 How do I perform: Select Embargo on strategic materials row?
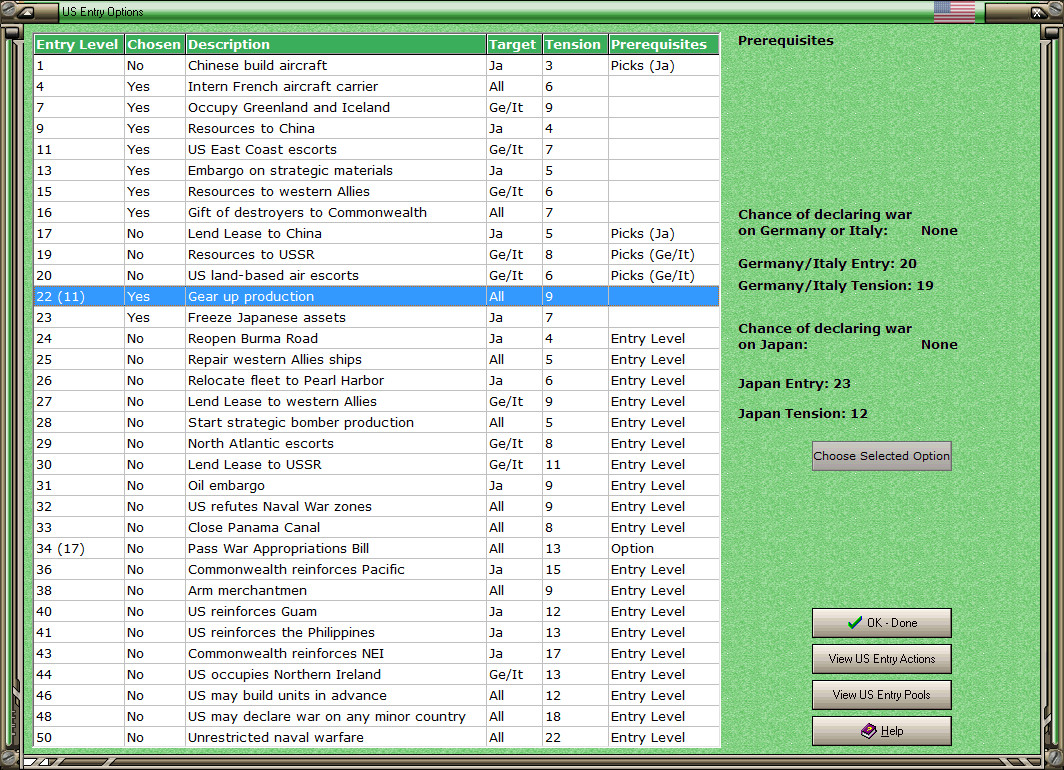(377, 171)
